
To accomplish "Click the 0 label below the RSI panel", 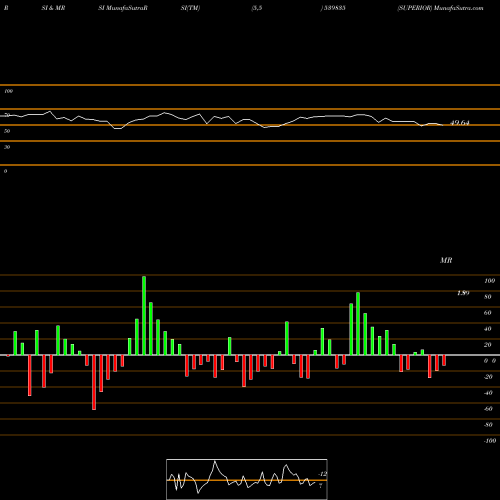I will click(5, 171).
